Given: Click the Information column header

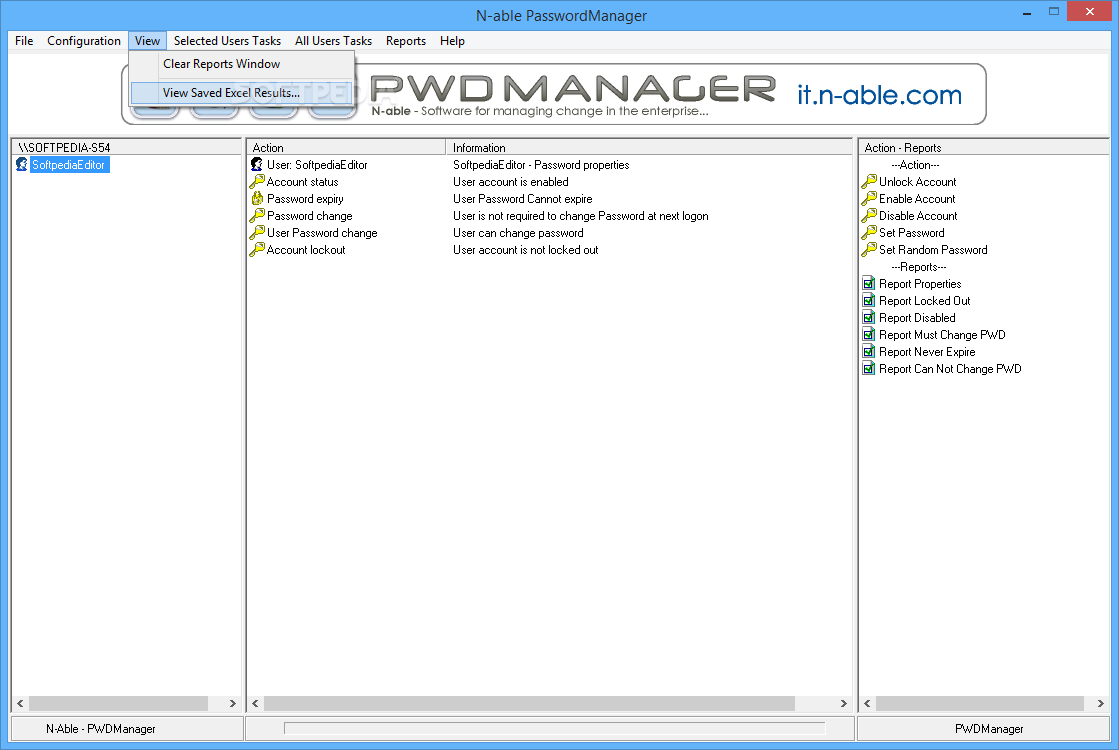Looking at the screenshot, I should 649,148.
